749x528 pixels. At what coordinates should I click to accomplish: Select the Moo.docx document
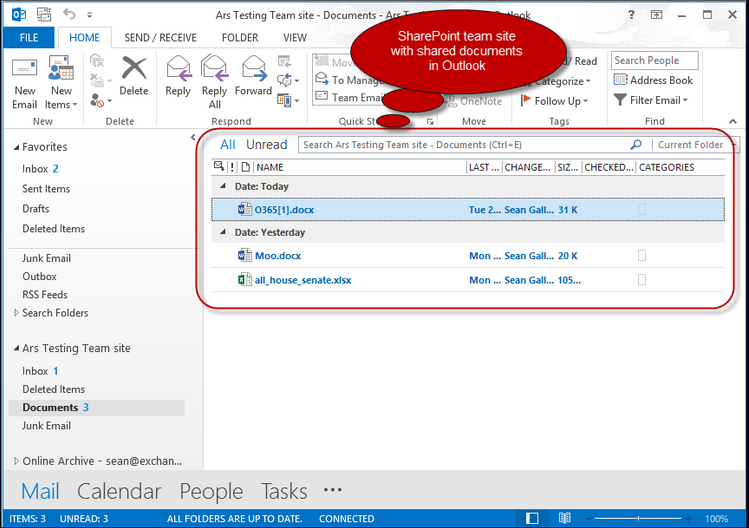click(x=468, y=256)
